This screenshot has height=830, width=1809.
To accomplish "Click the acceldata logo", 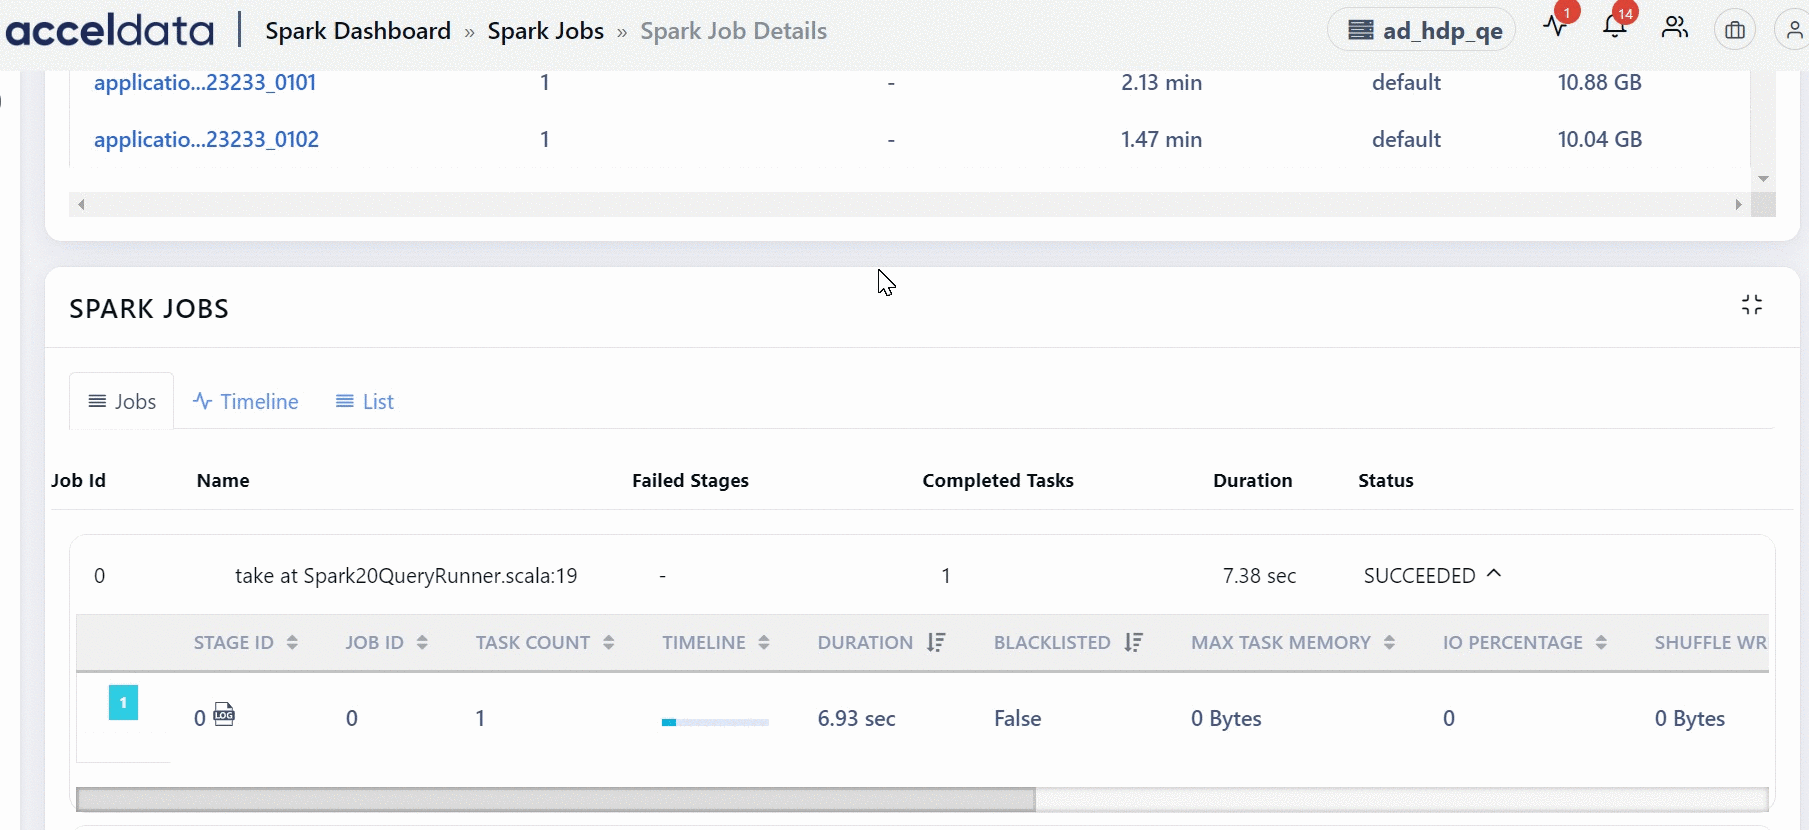I will coord(110,30).
